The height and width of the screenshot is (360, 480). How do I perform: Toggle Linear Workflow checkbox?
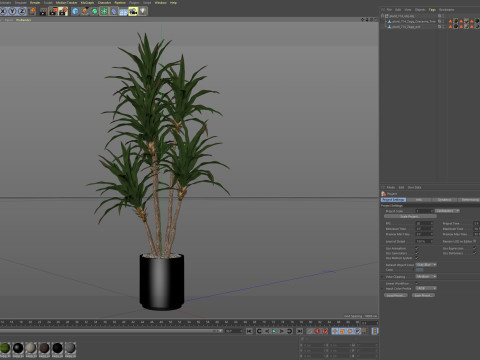pyautogui.click(x=417, y=283)
